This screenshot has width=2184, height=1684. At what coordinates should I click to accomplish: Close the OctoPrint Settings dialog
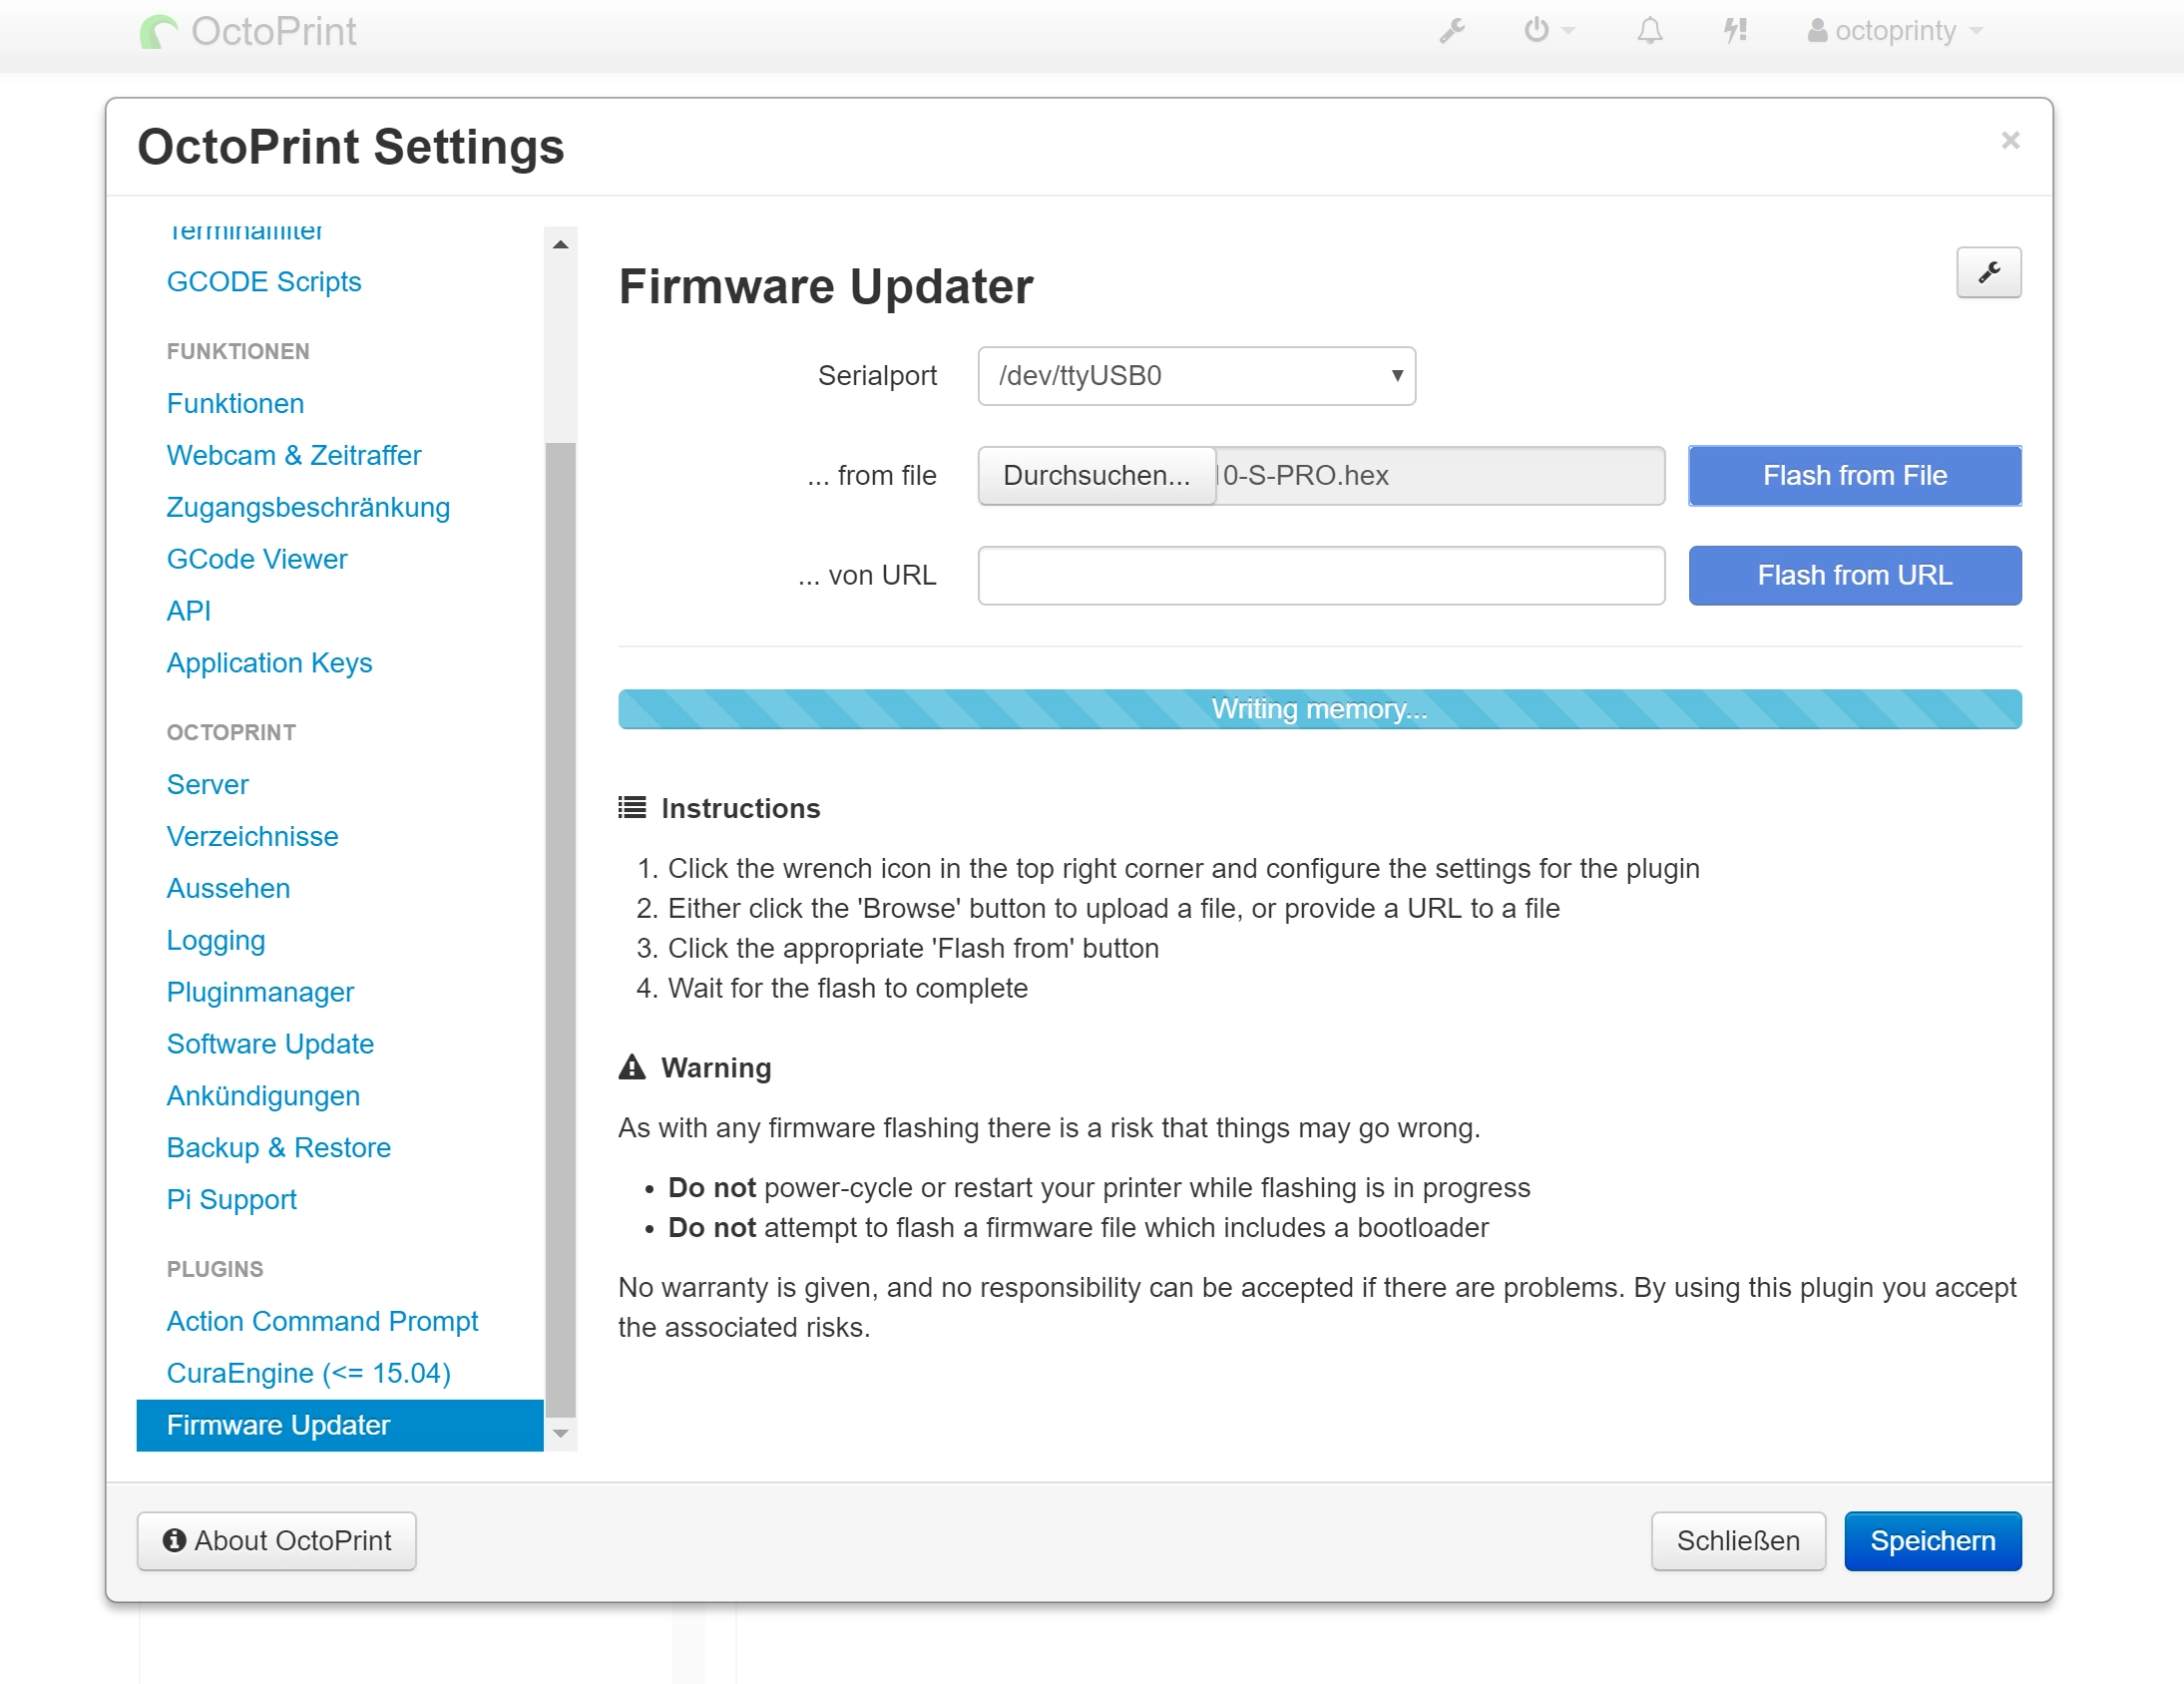[2010, 141]
